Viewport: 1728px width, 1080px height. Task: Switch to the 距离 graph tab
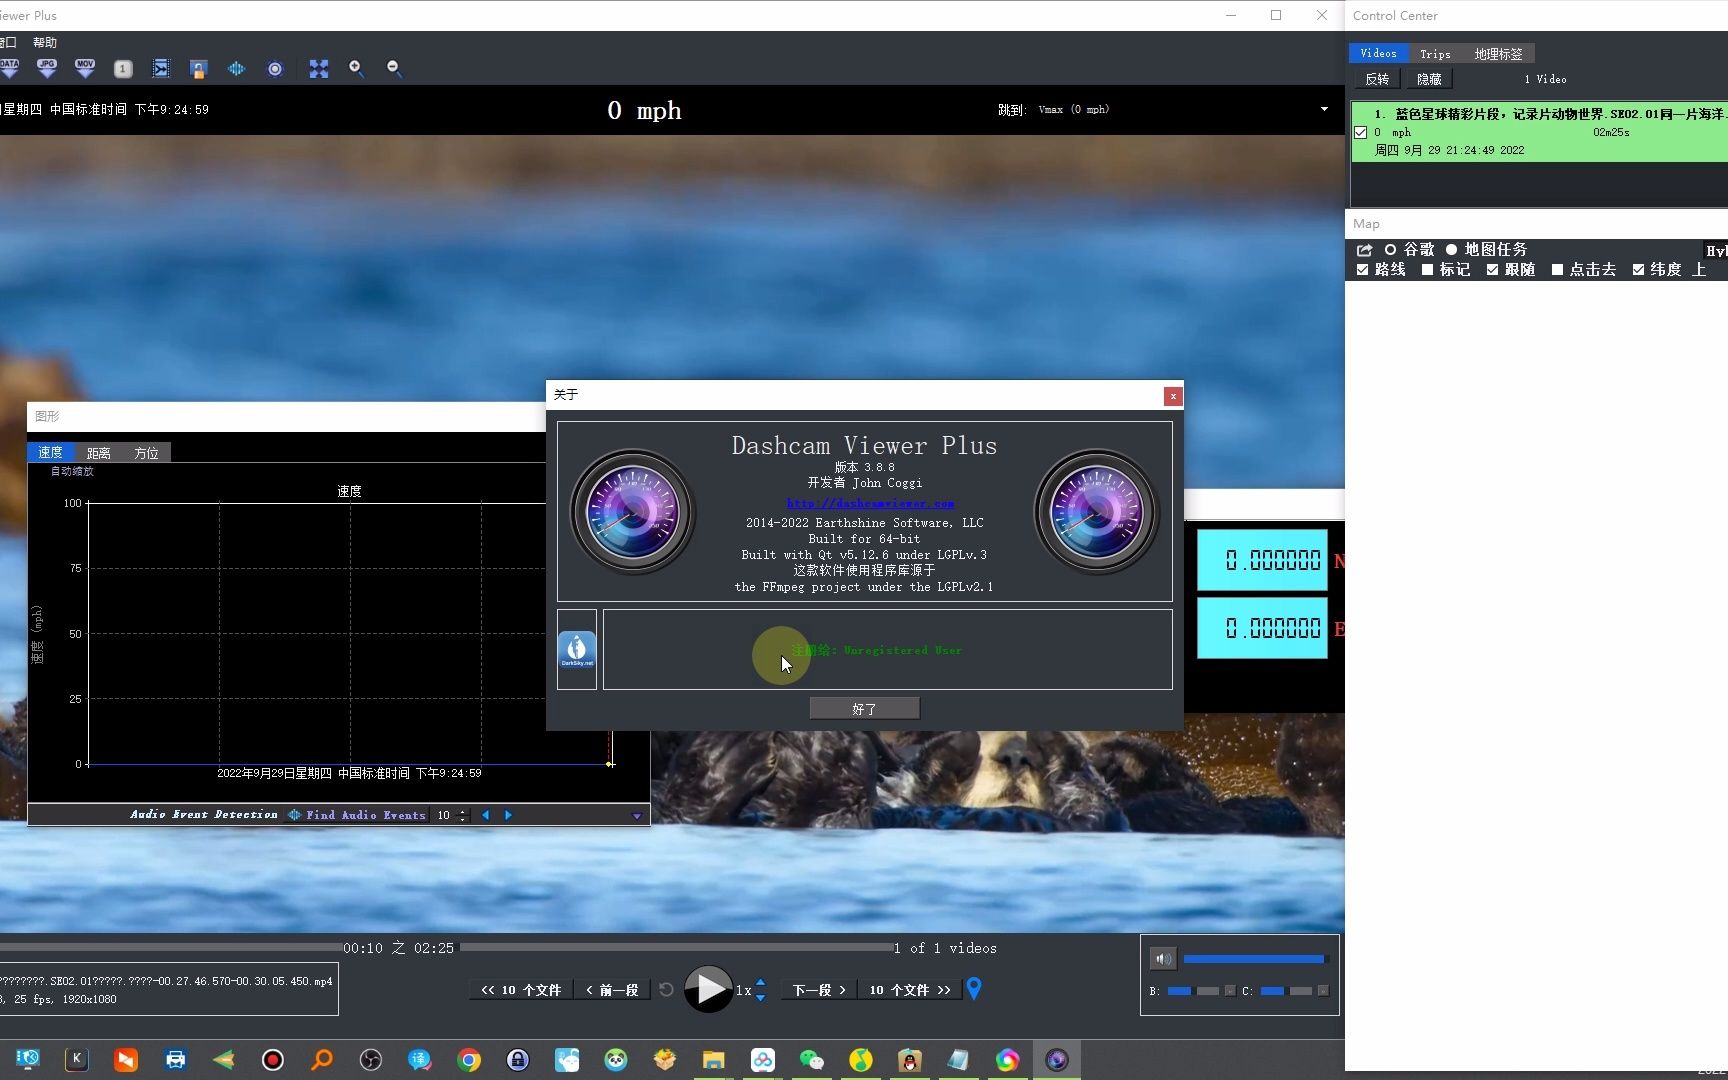click(98, 453)
